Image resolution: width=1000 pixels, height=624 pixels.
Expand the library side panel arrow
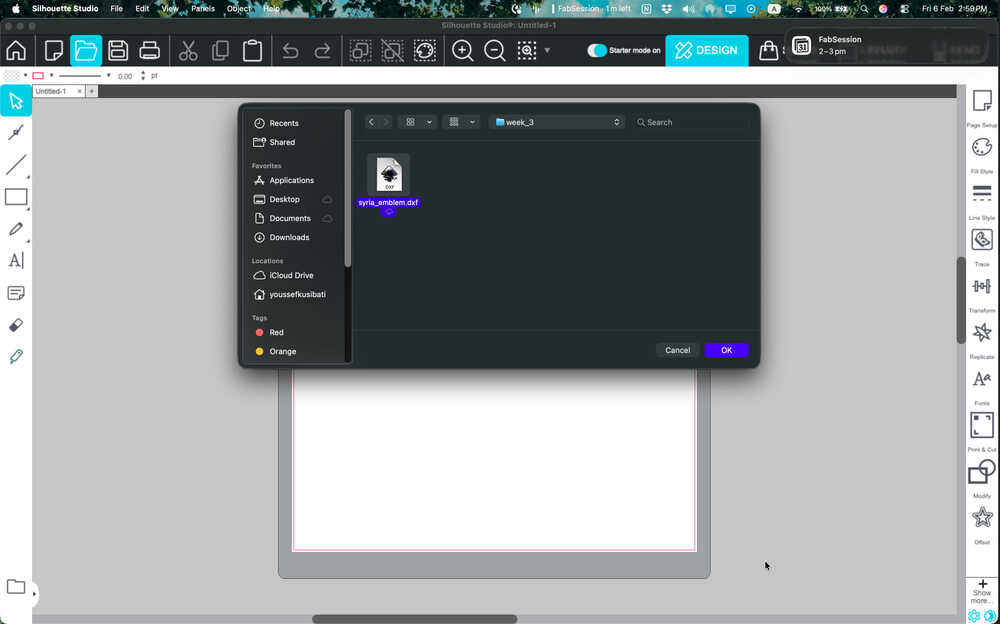point(34,594)
